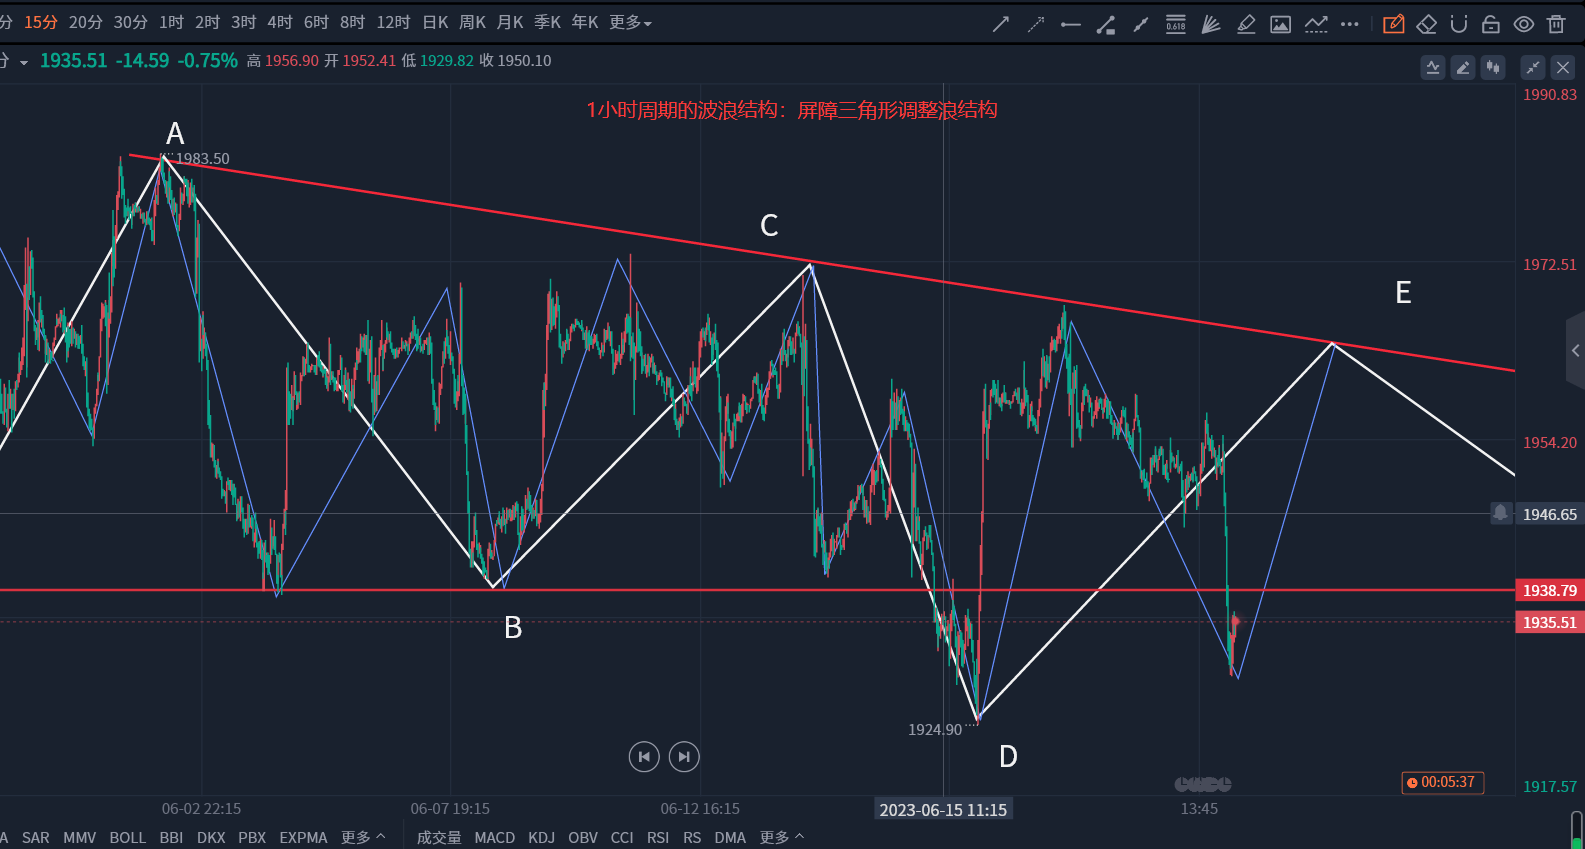Enable the EXPMA indicator

click(x=303, y=837)
